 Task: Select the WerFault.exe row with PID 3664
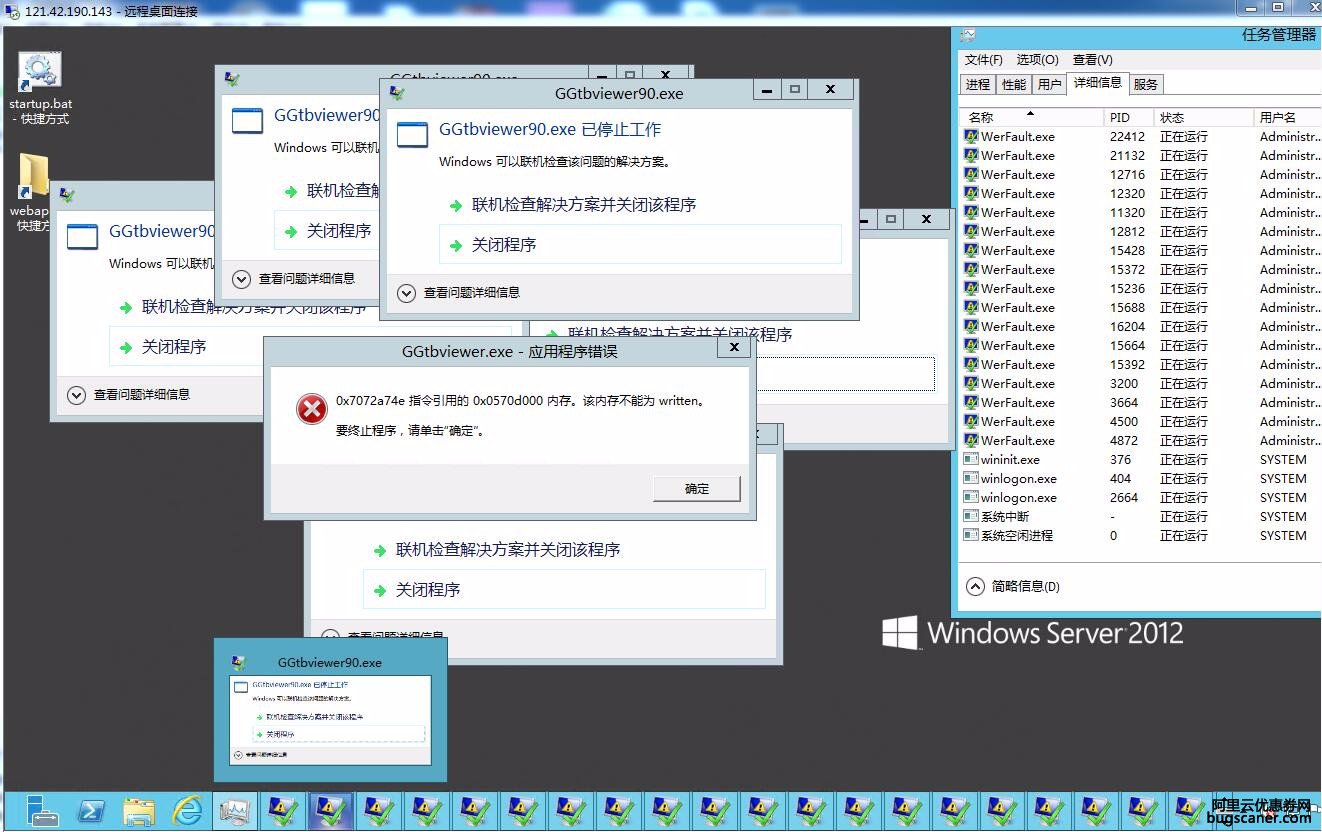coord(1140,403)
